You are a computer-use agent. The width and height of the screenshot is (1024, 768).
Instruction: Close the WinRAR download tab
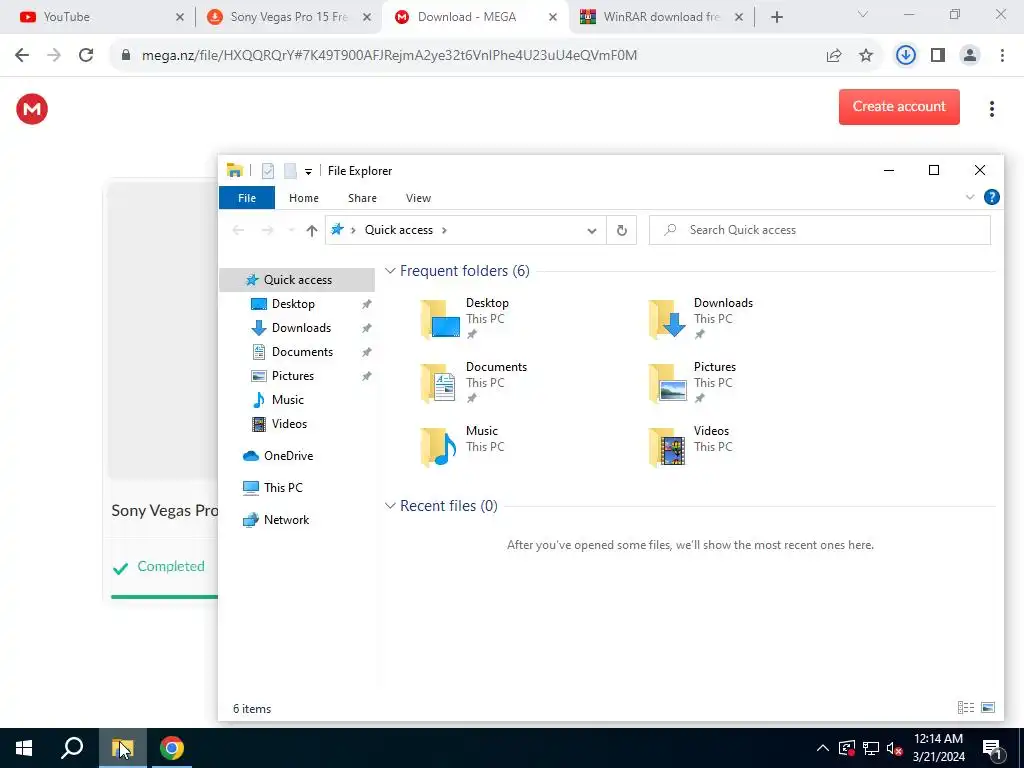[x=739, y=17]
